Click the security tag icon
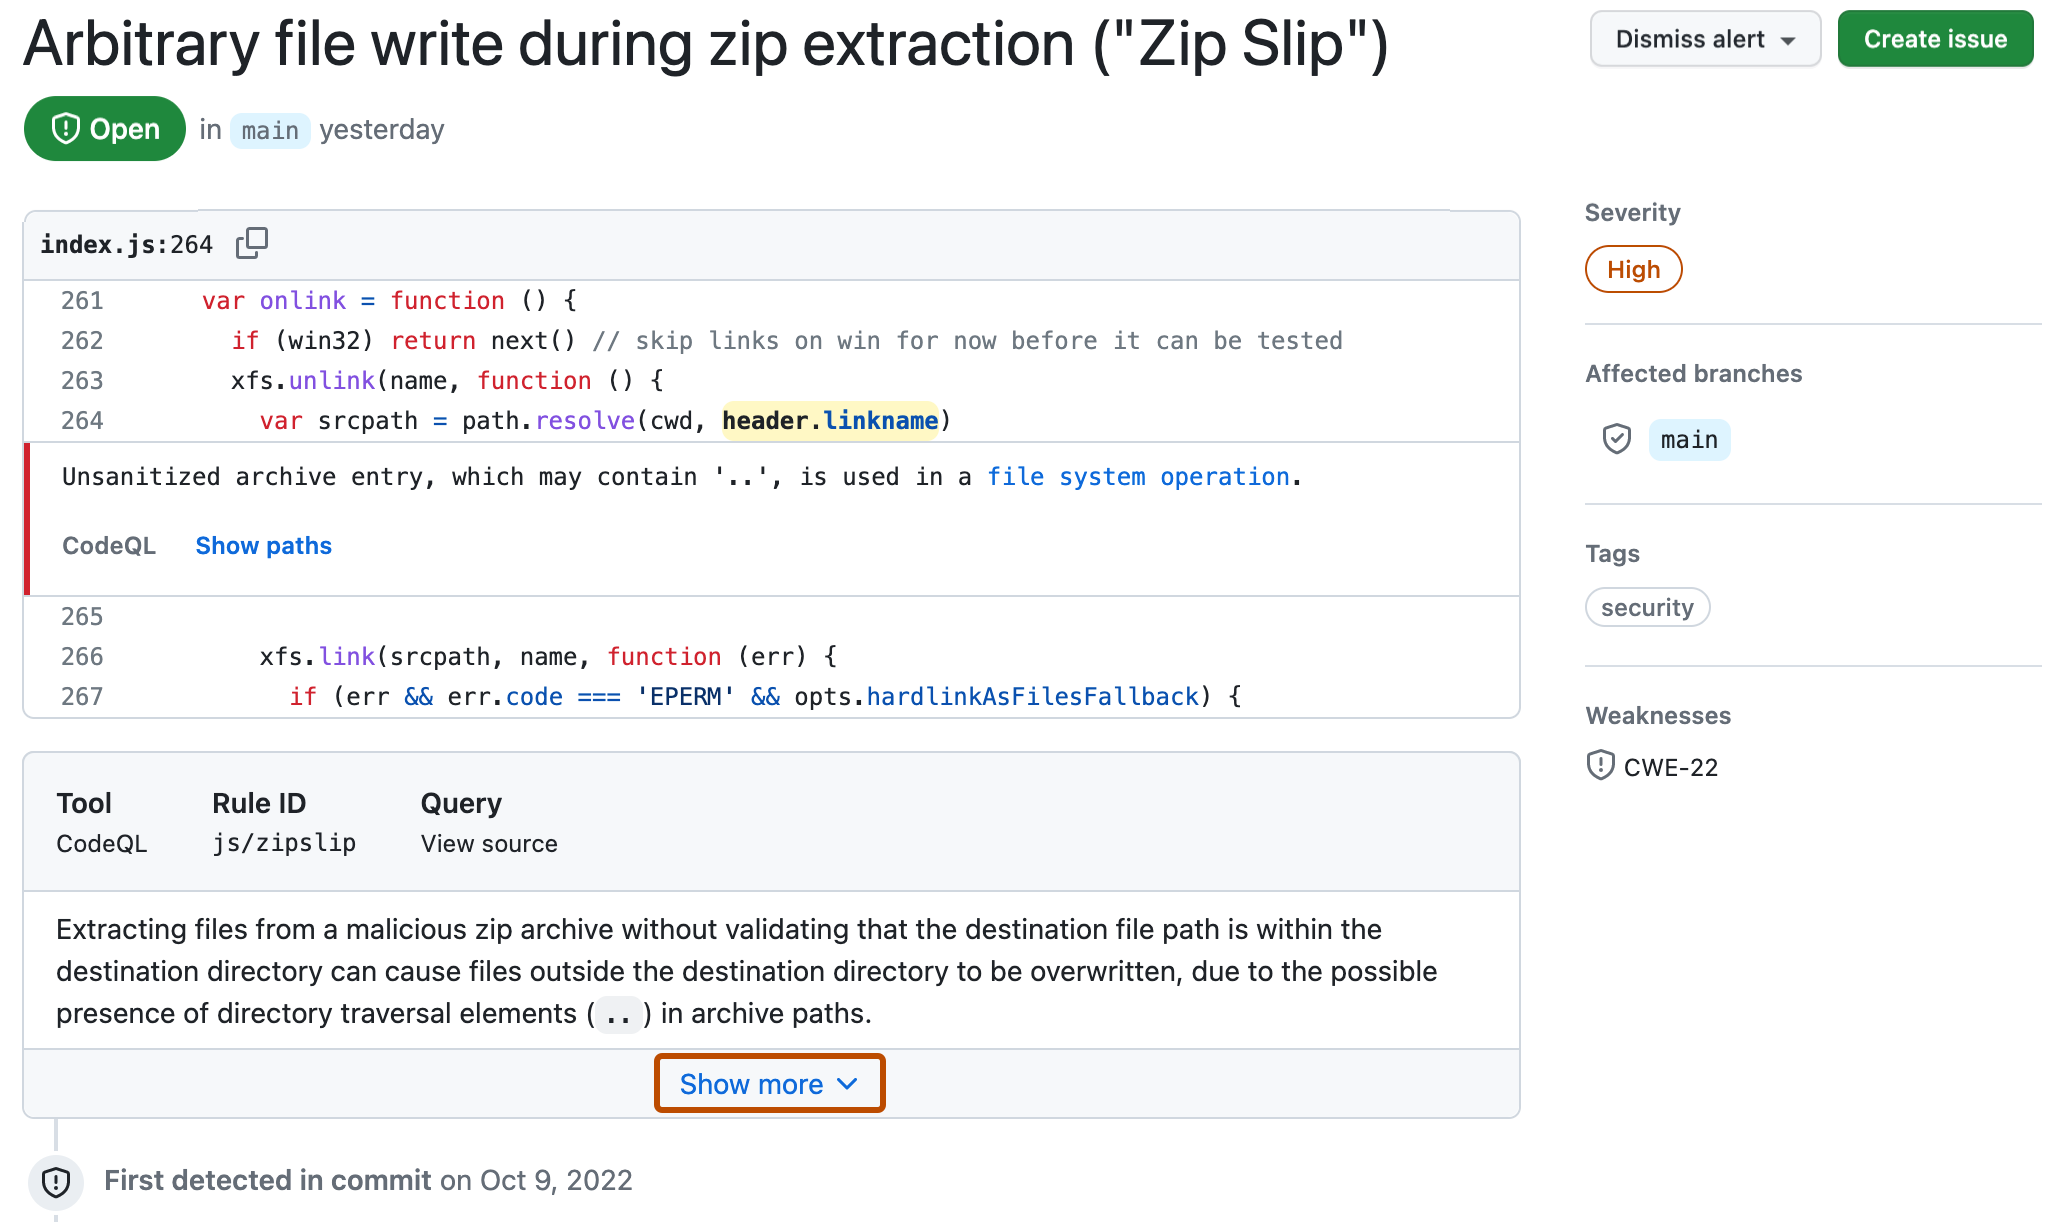The width and height of the screenshot is (2054, 1222). pyautogui.click(x=1647, y=607)
